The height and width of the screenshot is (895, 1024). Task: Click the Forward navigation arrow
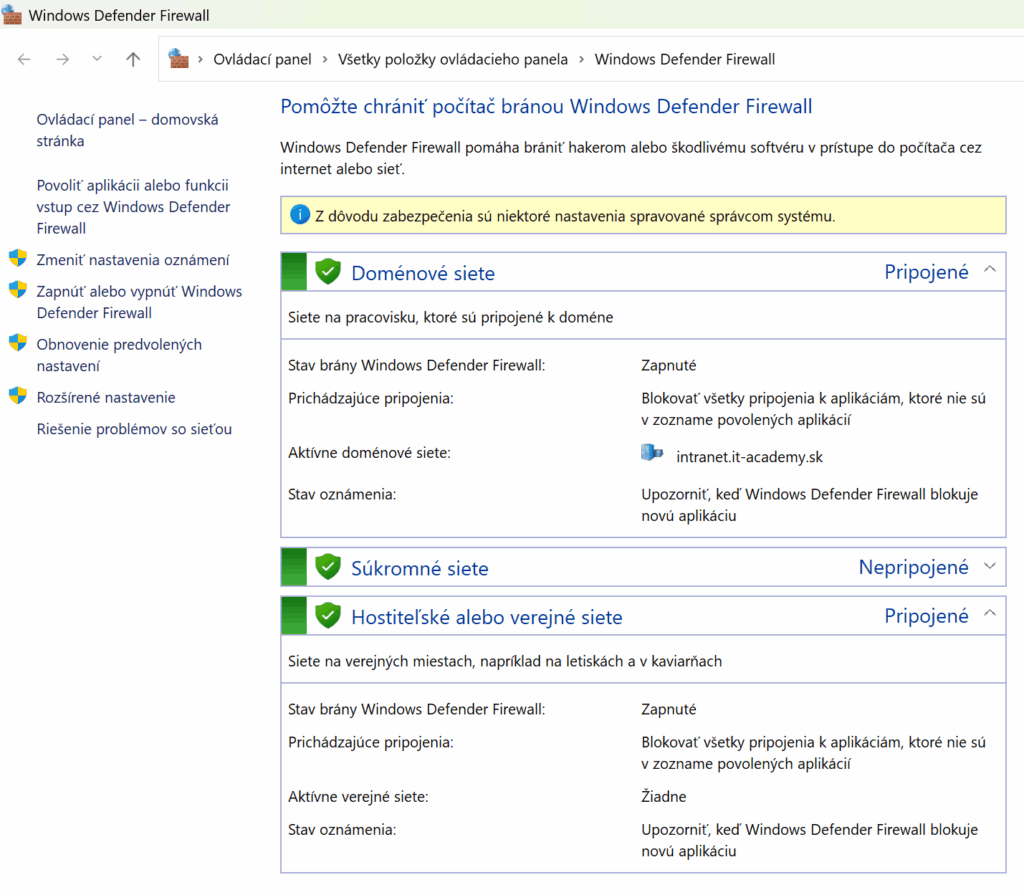pos(63,59)
